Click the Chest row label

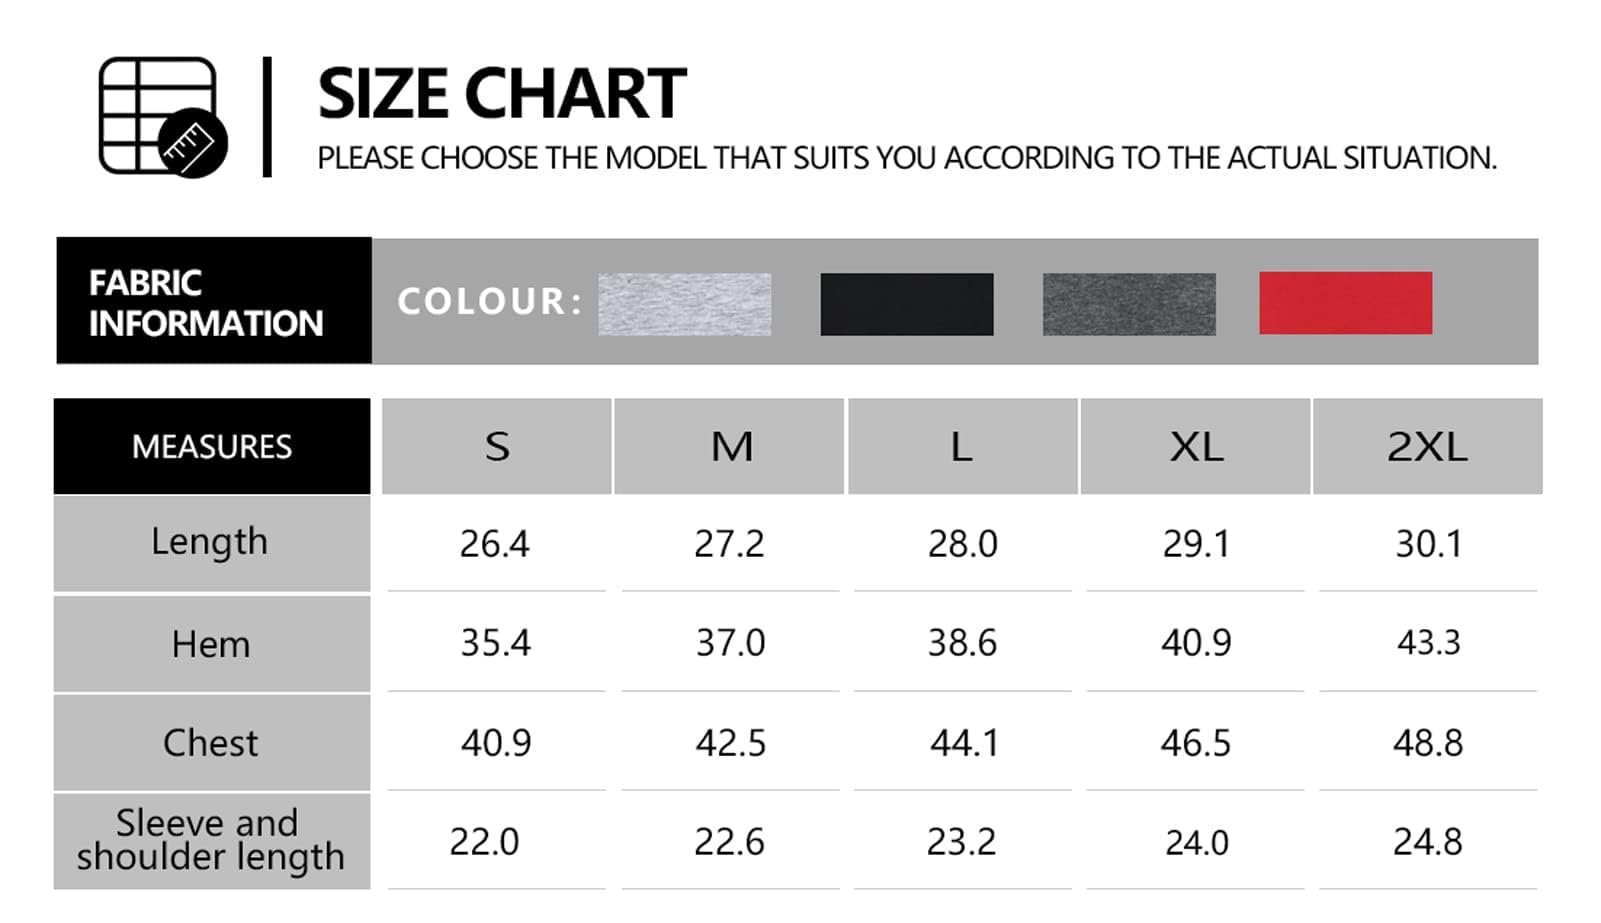[x=212, y=743]
